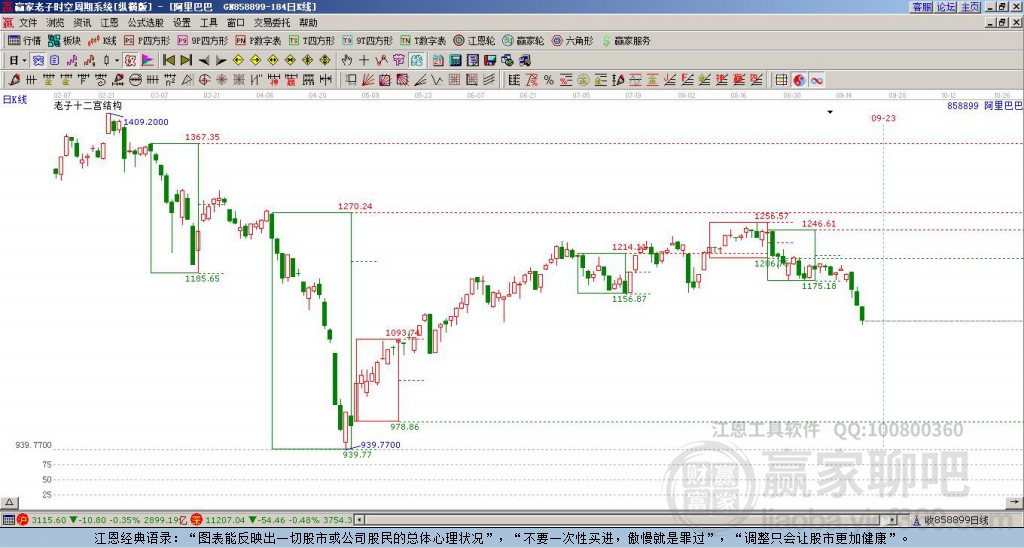Click the 客服 customer service link

tap(921, 7)
